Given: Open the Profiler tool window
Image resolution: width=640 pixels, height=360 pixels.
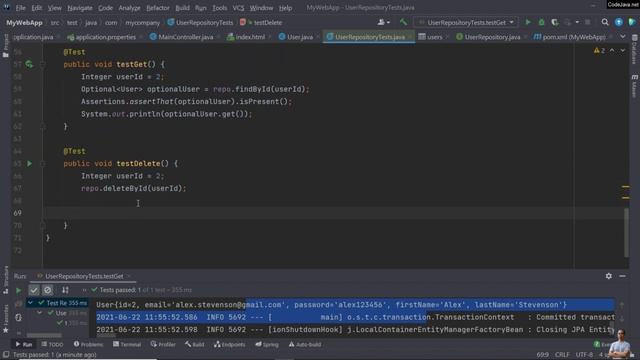Looking at the screenshot, I should pos(163,344).
